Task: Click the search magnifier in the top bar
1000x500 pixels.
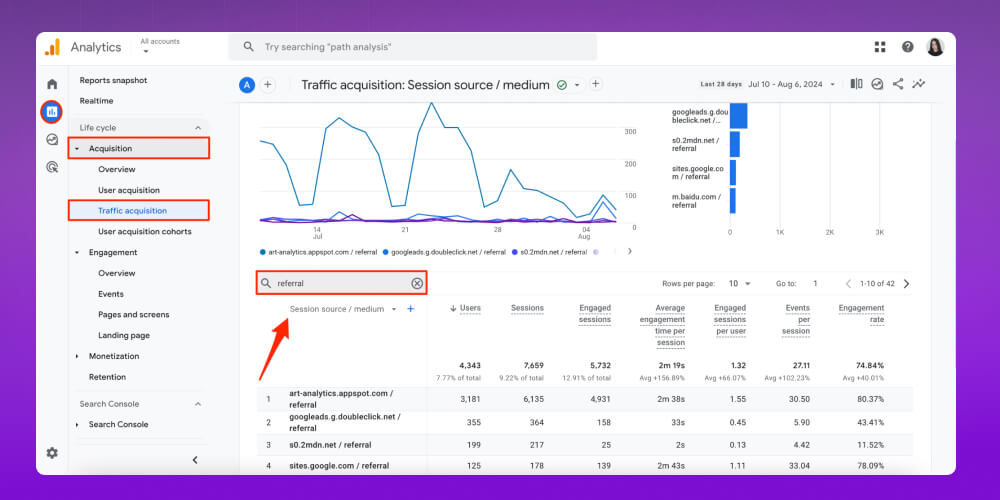Action: [249, 47]
